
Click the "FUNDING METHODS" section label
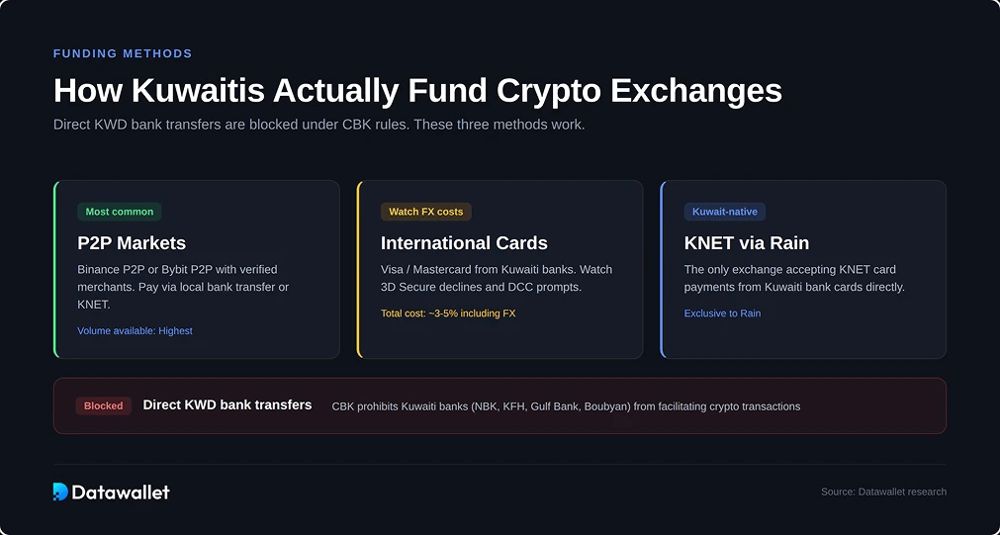point(122,54)
